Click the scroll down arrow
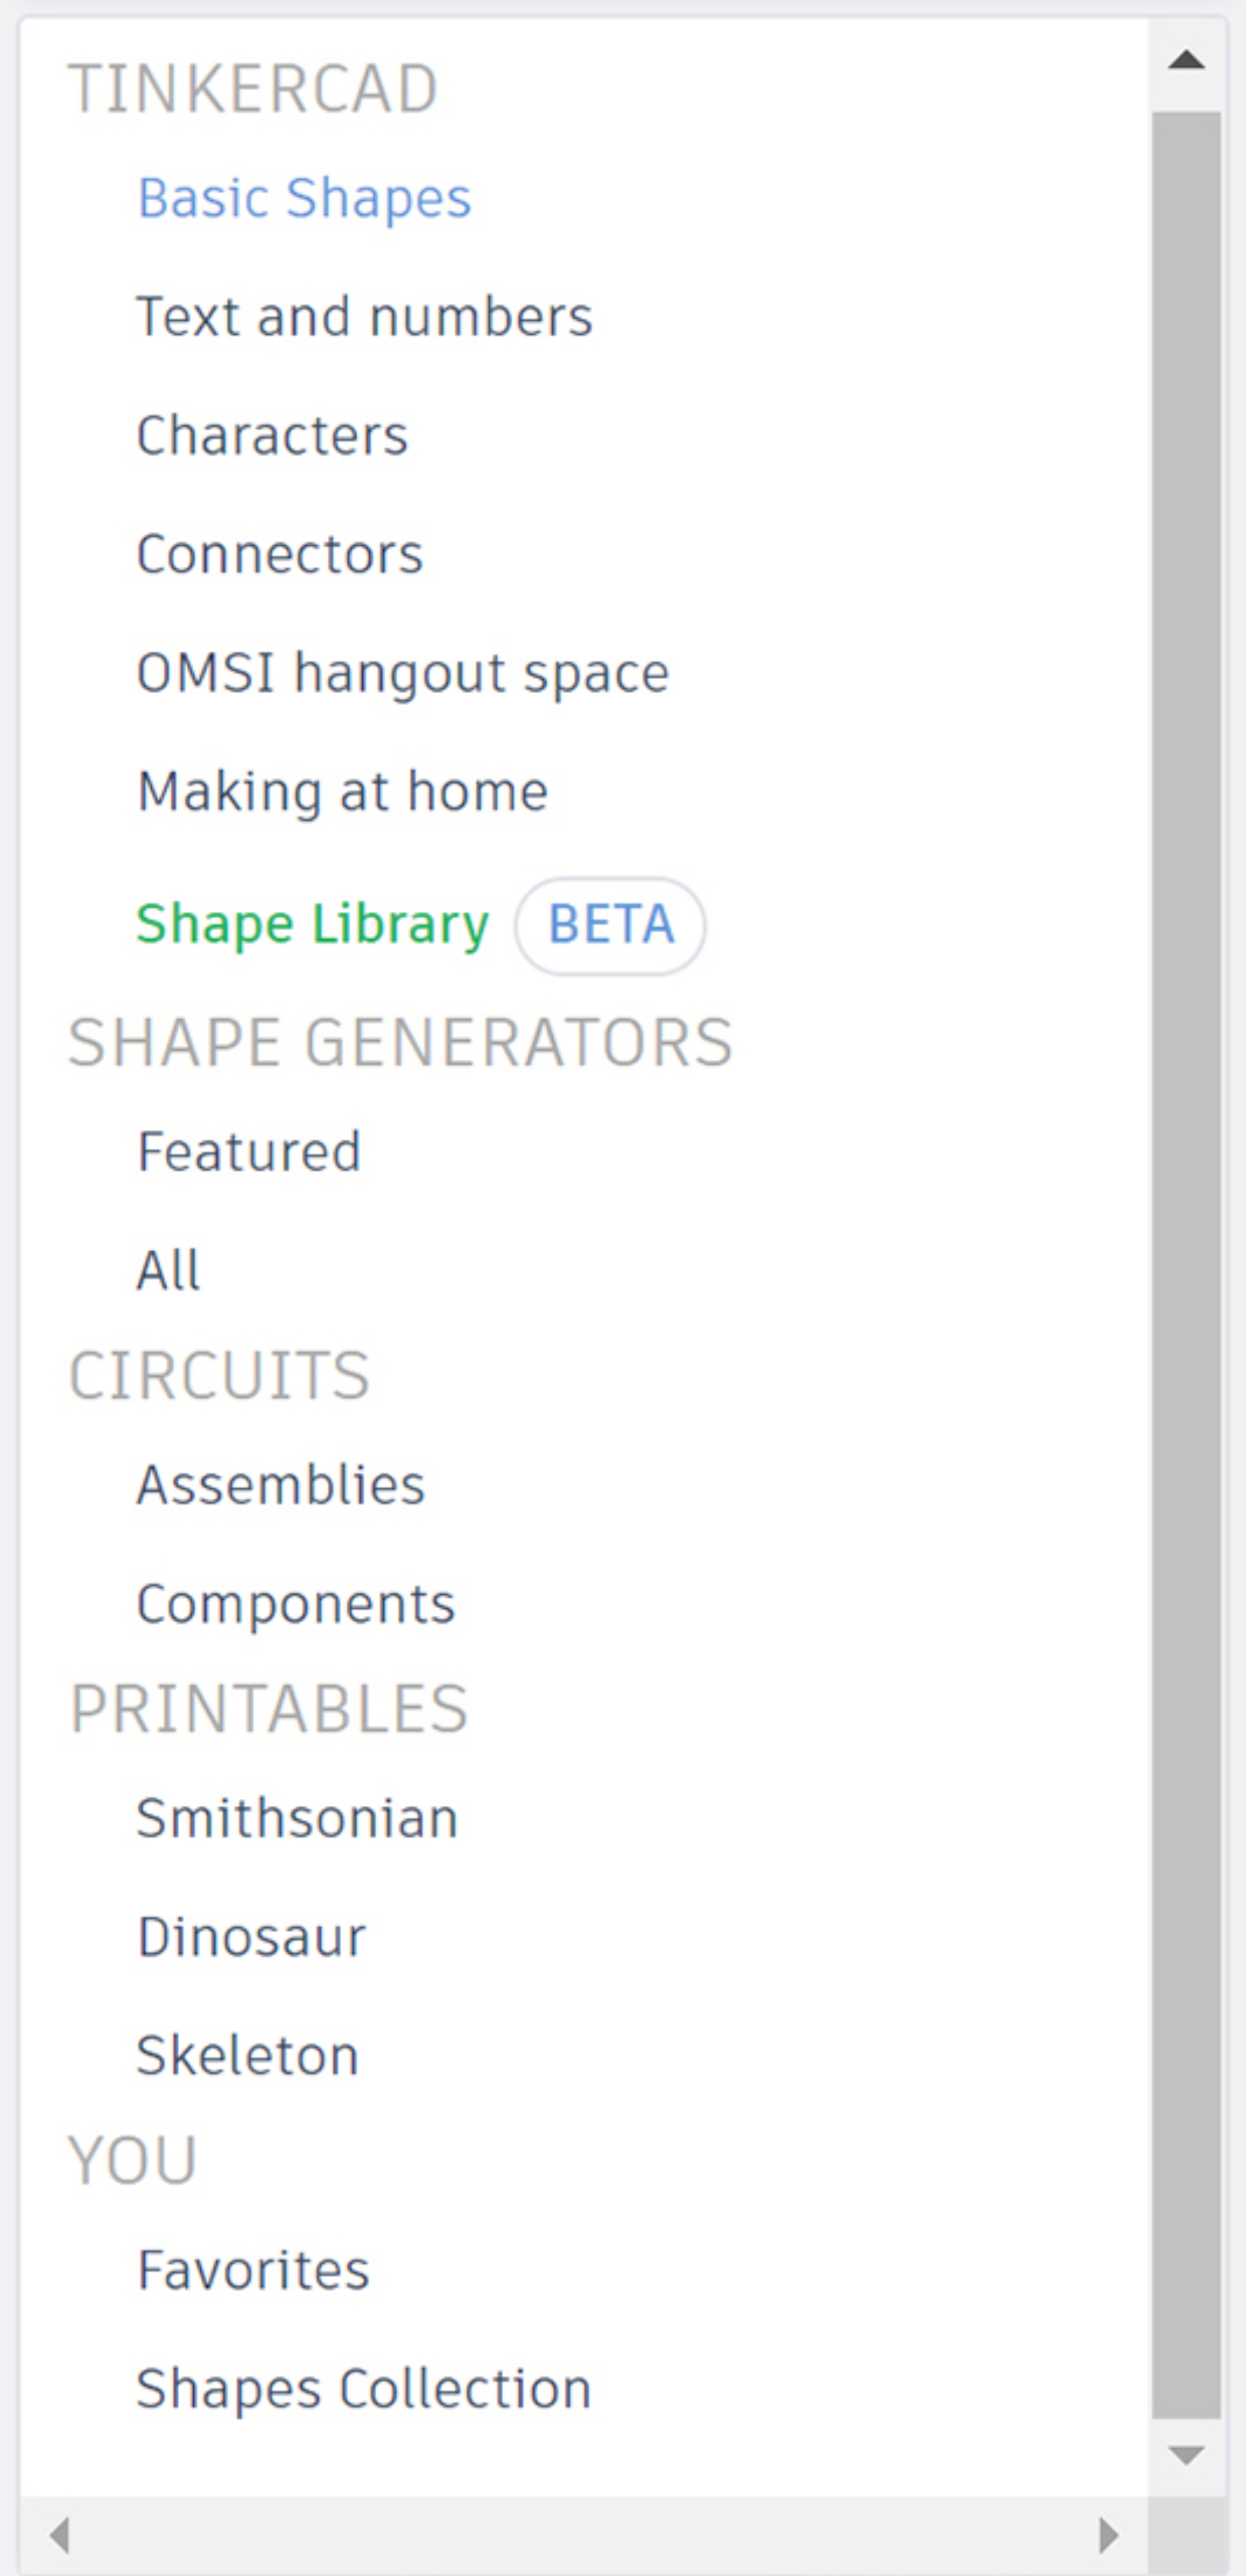The height and width of the screenshot is (2576, 1246). click(1186, 2455)
